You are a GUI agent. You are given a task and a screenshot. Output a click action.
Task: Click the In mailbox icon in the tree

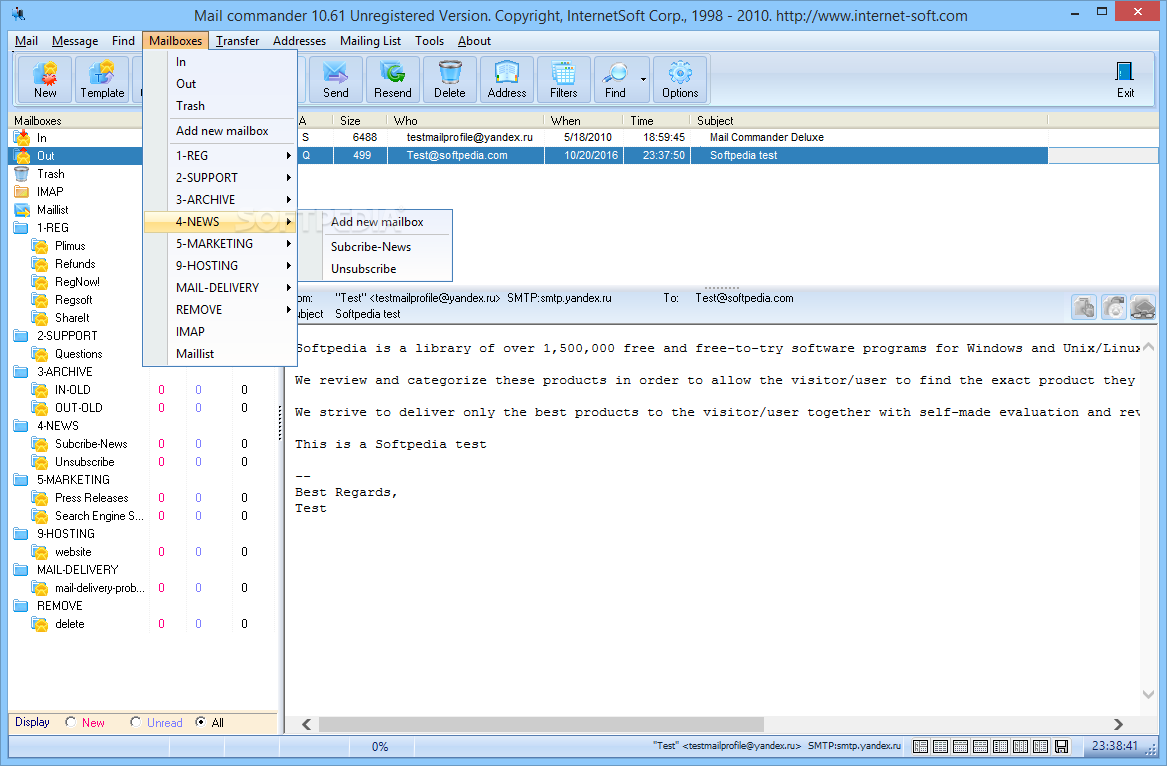pos(22,138)
